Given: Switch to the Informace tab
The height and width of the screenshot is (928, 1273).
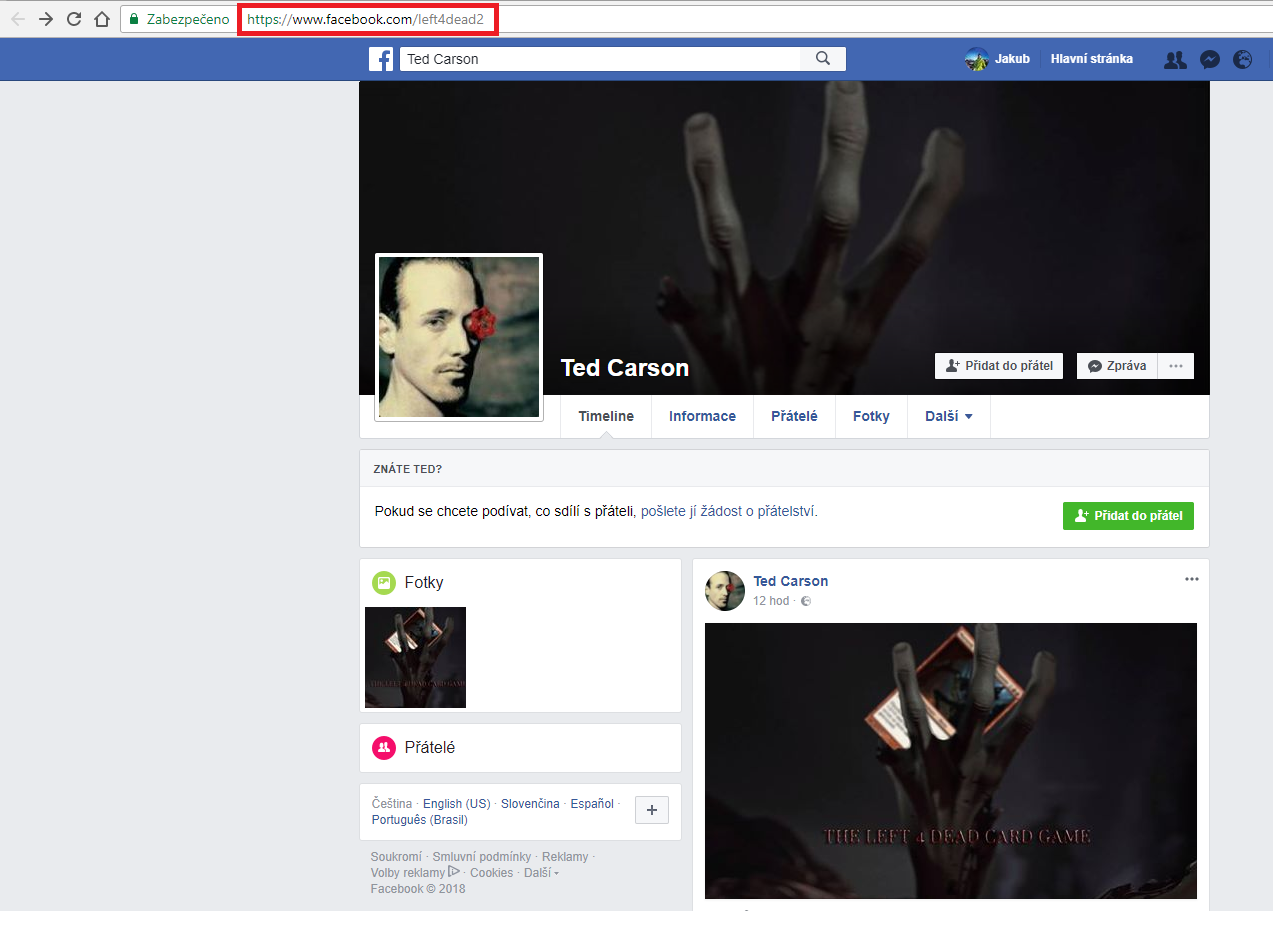Looking at the screenshot, I should [702, 416].
